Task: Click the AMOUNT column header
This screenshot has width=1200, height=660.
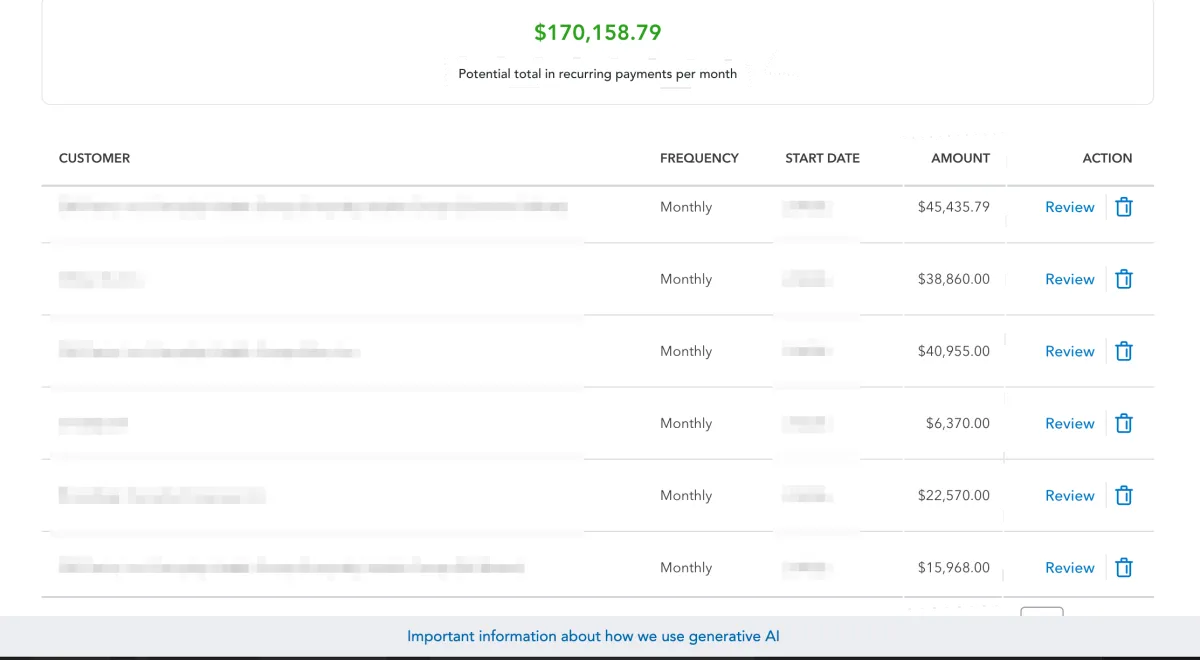Action: 960,158
